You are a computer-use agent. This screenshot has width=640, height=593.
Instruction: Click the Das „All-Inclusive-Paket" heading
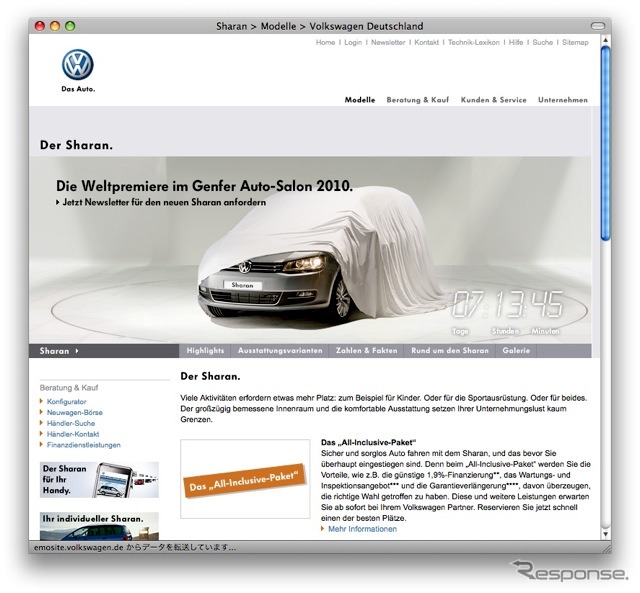click(369, 442)
